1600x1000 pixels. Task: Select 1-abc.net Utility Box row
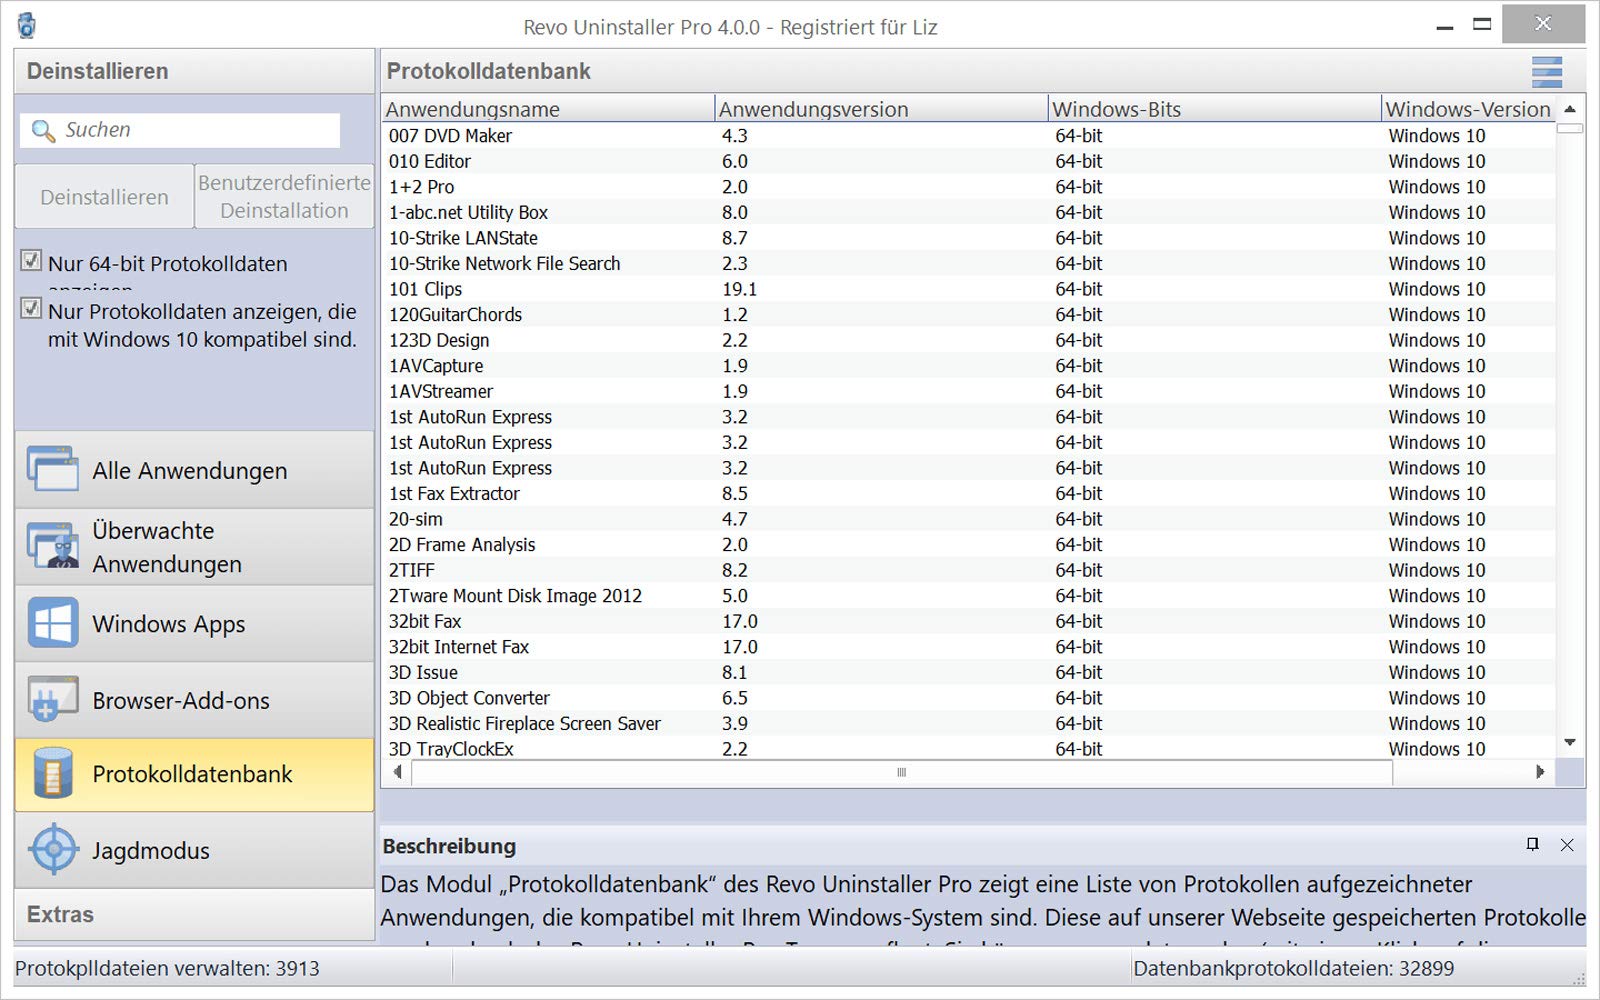tap(968, 212)
